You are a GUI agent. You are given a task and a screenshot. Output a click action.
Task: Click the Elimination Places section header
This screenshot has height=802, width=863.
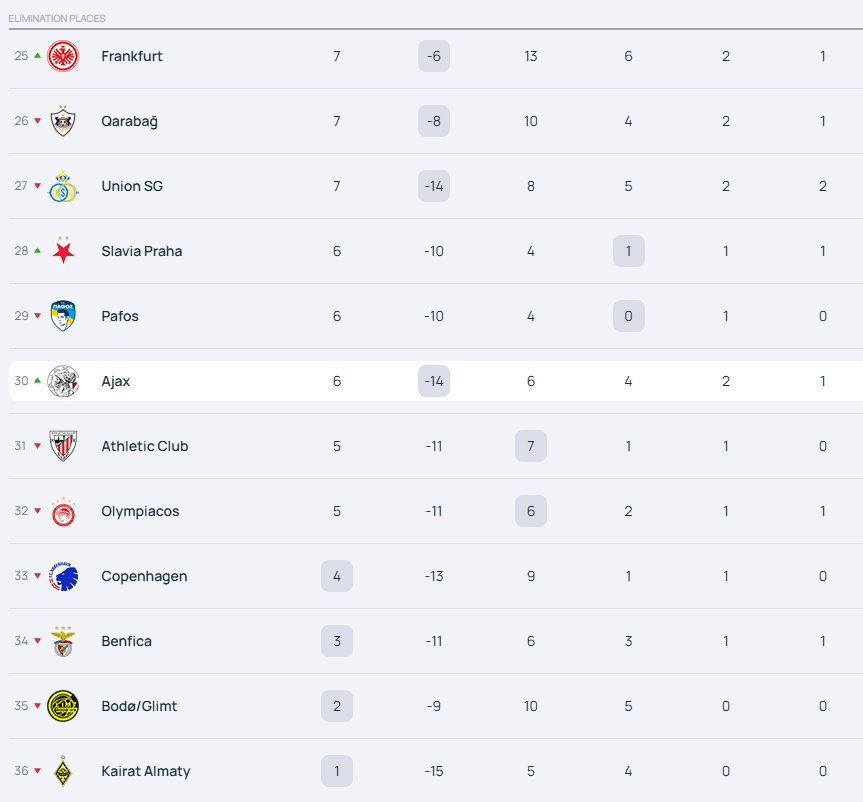[57, 18]
